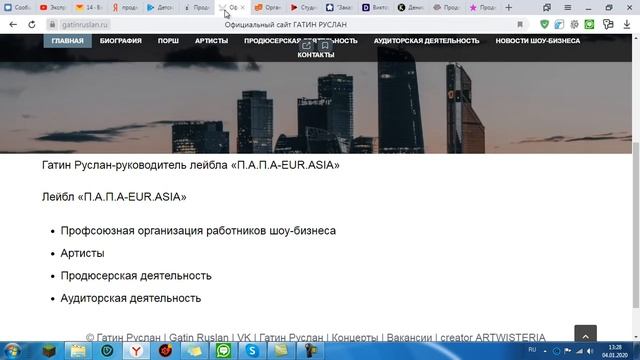Click 'Профсоюзная организация работников шоу-бизнеса' text
This screenshot has width=640, height=360.
[198, 231]
